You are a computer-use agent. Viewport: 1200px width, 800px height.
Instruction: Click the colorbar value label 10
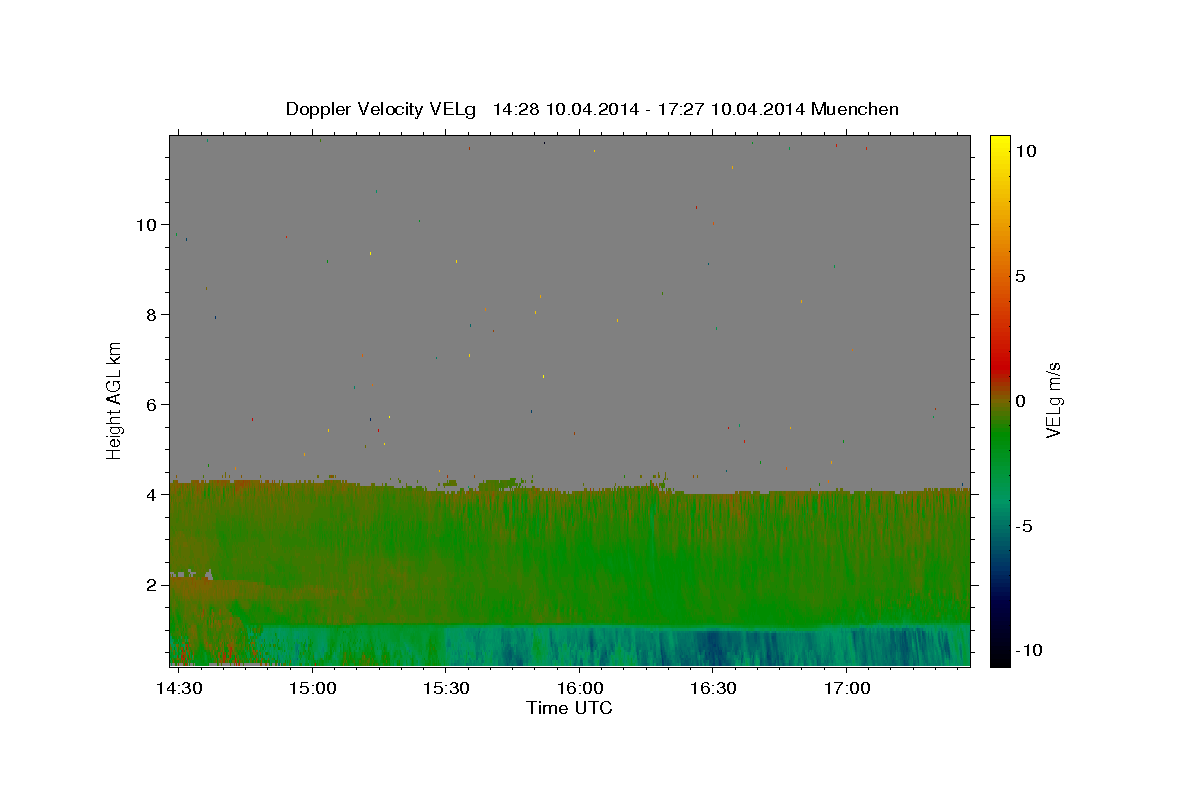[1025, 150]
